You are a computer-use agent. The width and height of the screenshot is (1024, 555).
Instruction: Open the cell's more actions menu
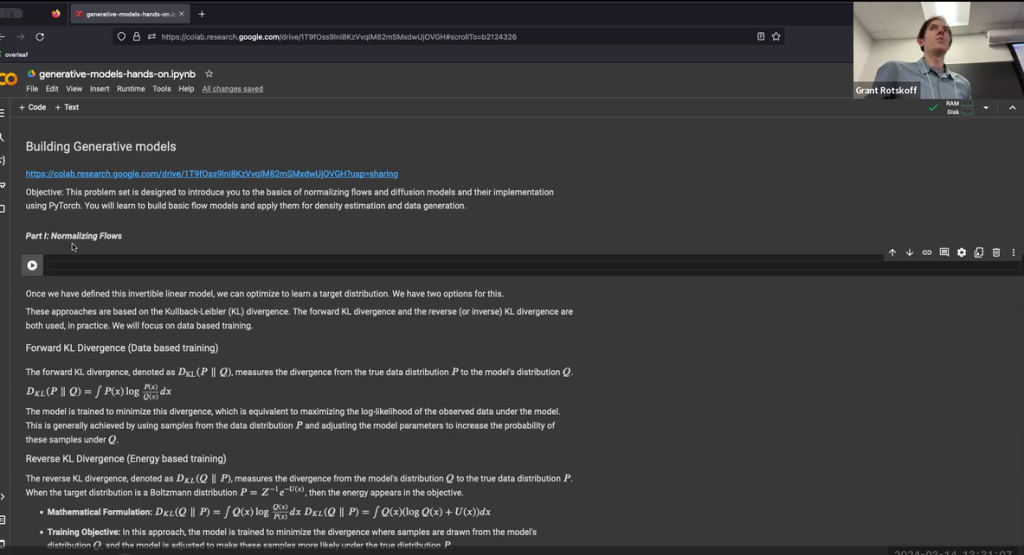[1013, 252]
